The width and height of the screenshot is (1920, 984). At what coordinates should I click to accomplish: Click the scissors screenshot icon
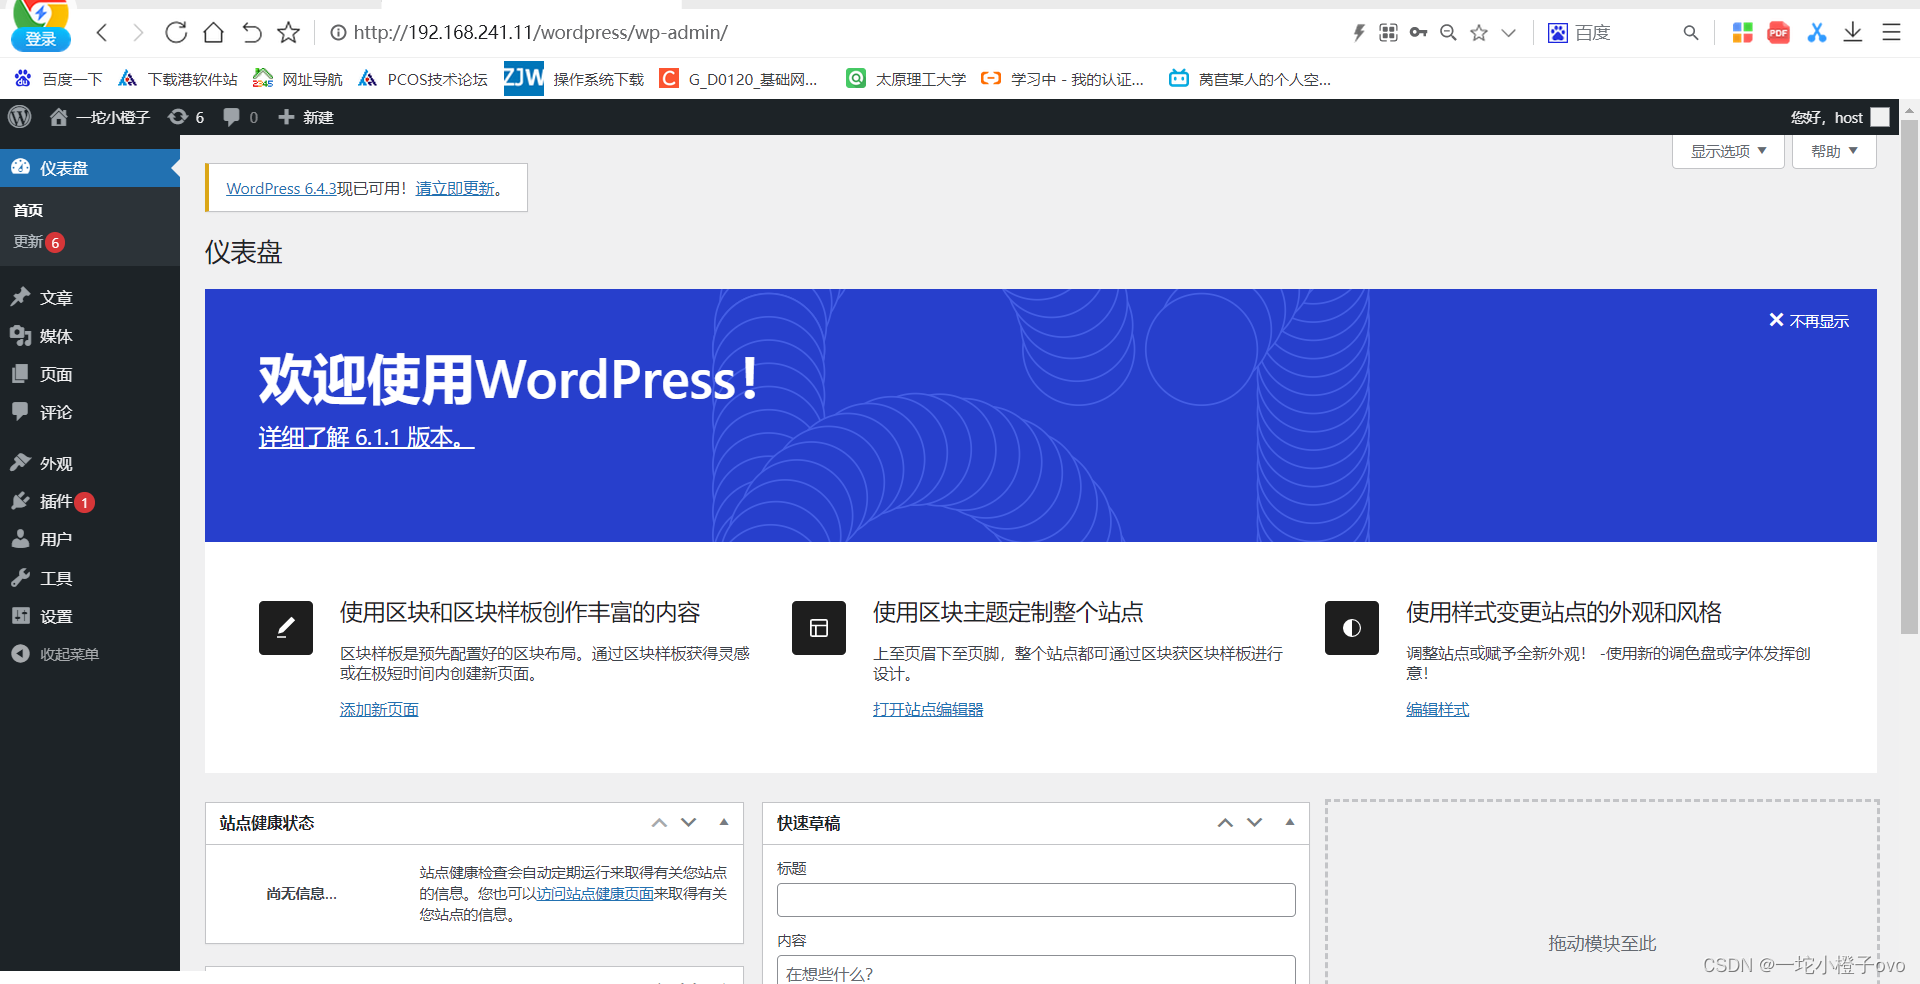pos(1816,33)
